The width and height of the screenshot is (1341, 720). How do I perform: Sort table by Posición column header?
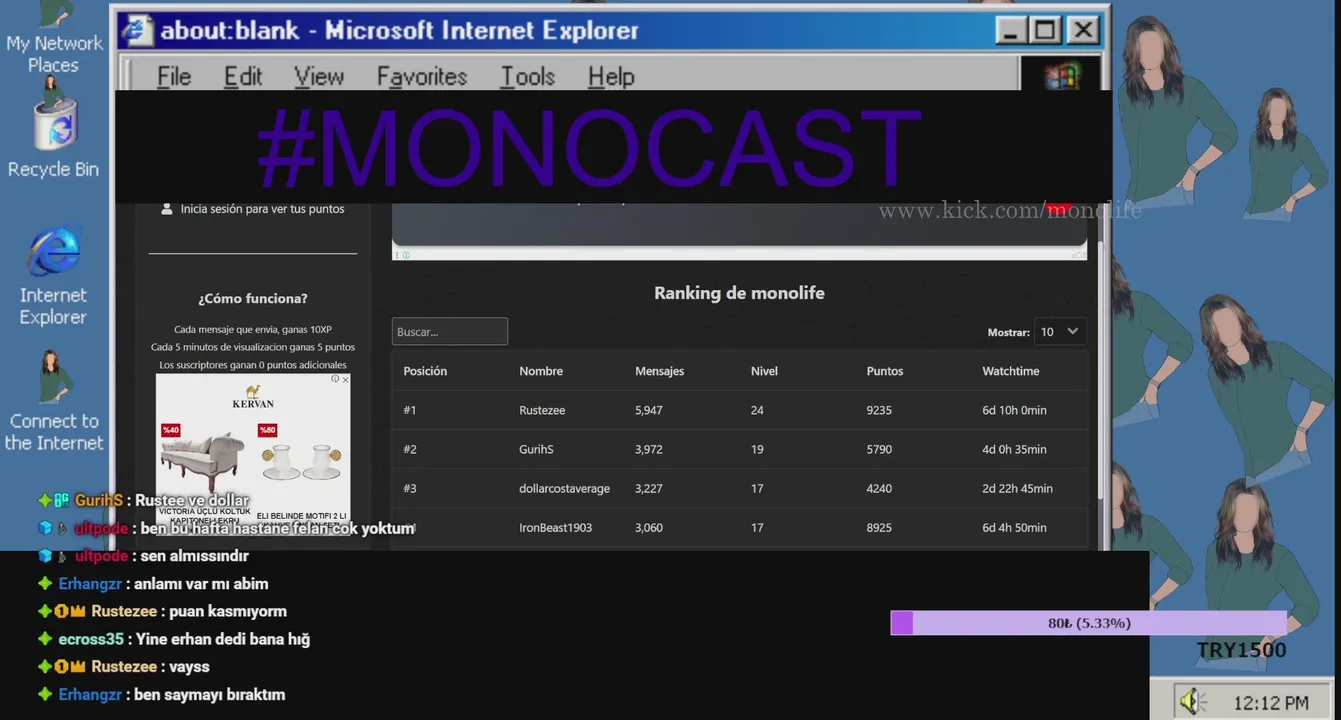pyautogui.click(x=425, y=371)
